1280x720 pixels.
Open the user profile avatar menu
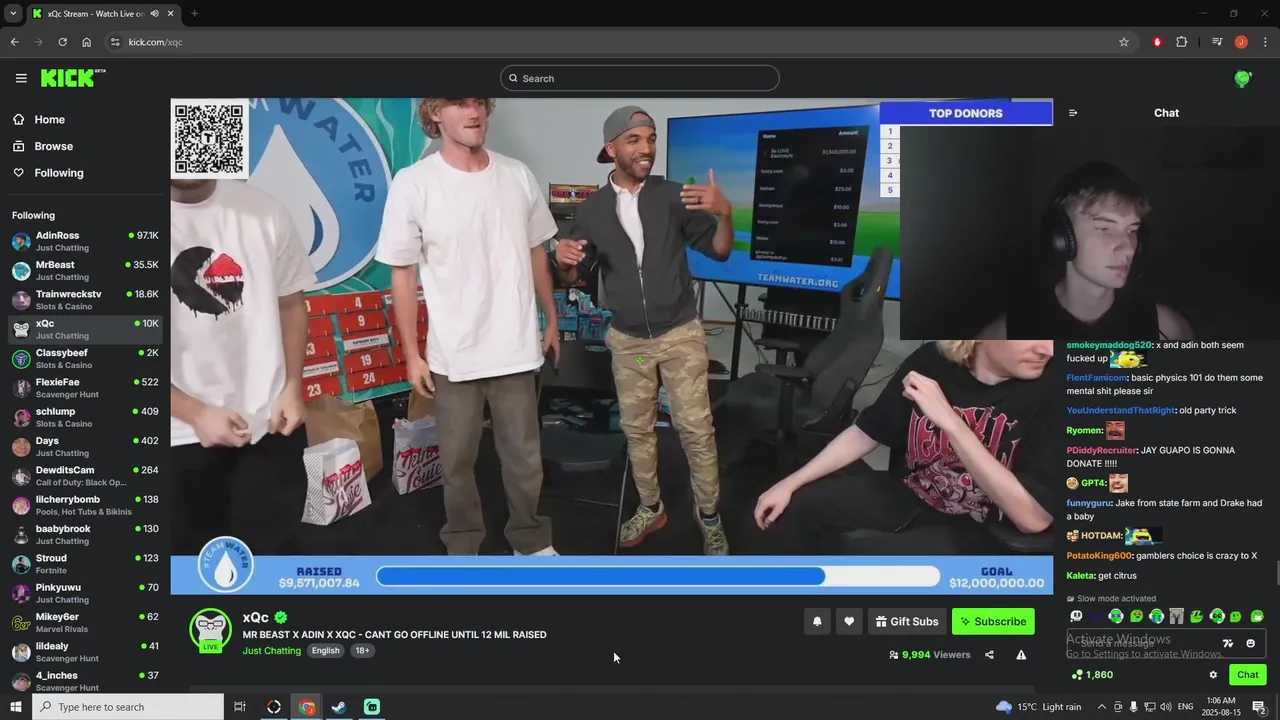point(1243,78)
